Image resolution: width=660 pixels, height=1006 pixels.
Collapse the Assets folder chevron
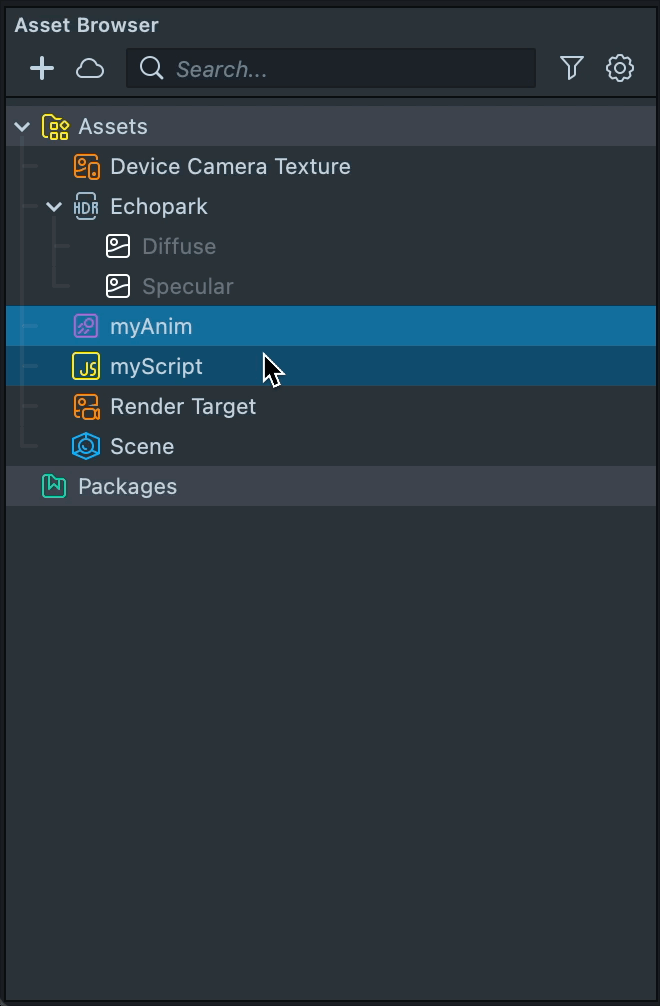point(22,126)
